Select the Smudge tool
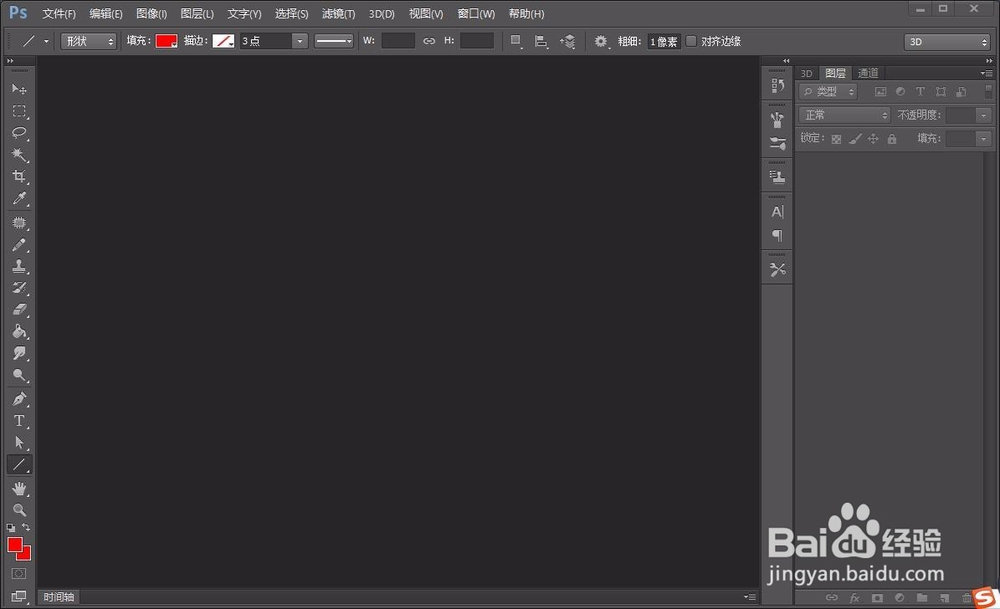 [19, 353]
